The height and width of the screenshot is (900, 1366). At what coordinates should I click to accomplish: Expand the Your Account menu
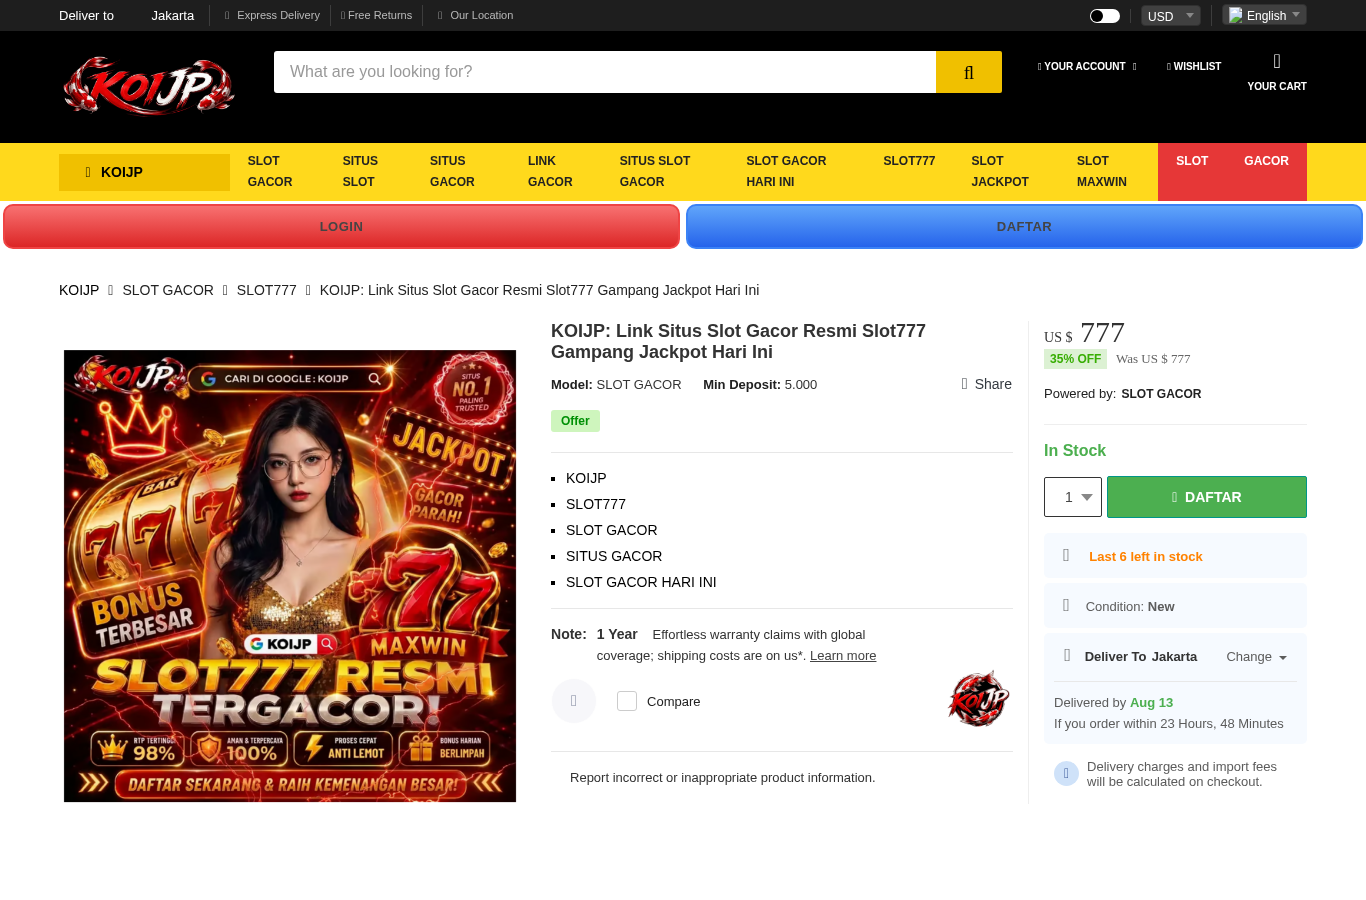1087,67
